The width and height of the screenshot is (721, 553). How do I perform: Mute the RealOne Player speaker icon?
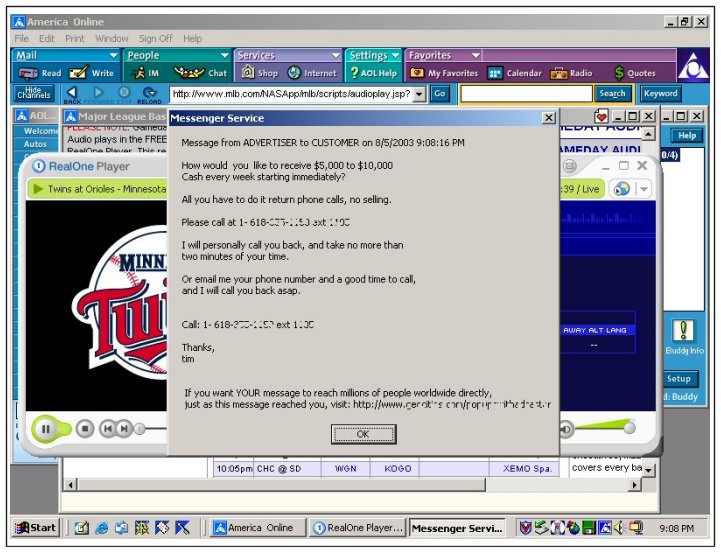tap(565, 429)
